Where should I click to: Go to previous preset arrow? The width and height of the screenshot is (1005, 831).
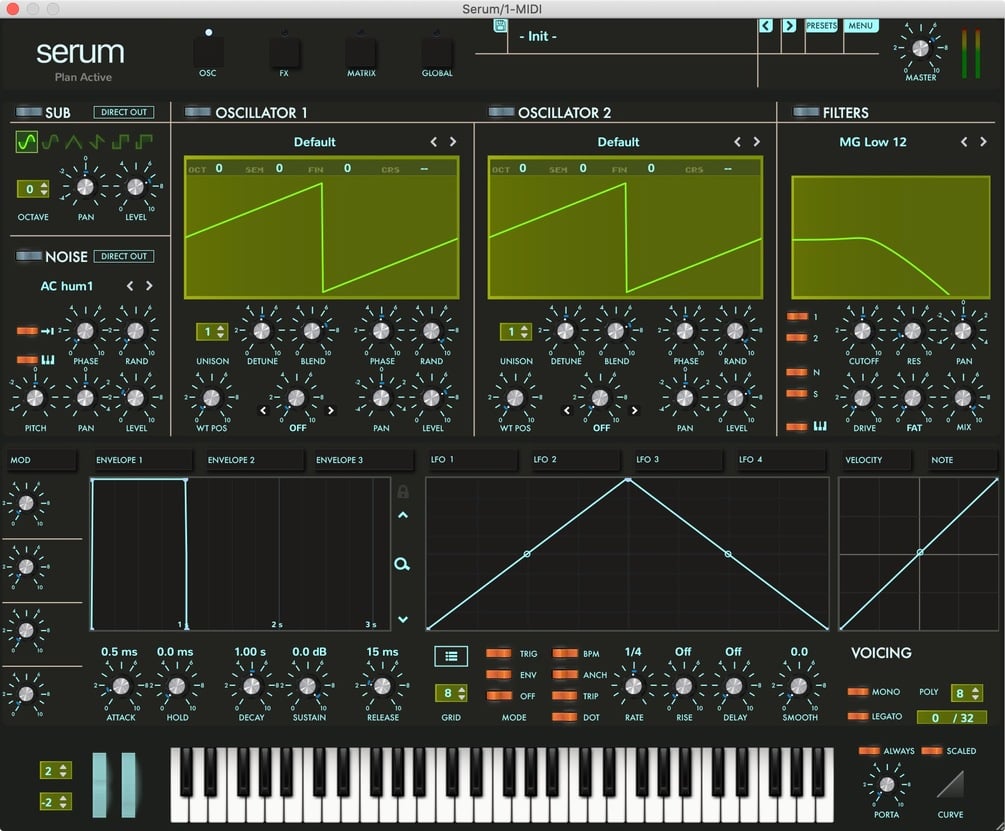coord(766,26)
